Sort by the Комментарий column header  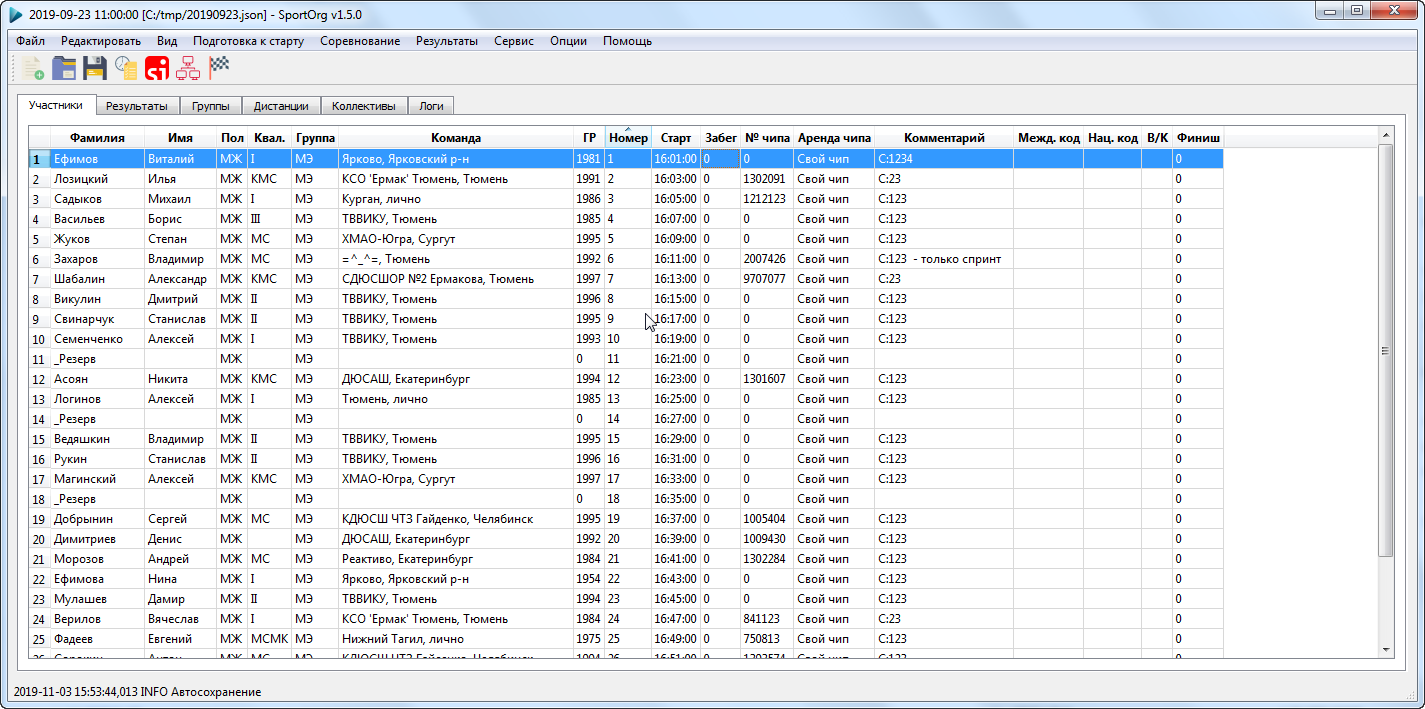click(x=944, y=138)
